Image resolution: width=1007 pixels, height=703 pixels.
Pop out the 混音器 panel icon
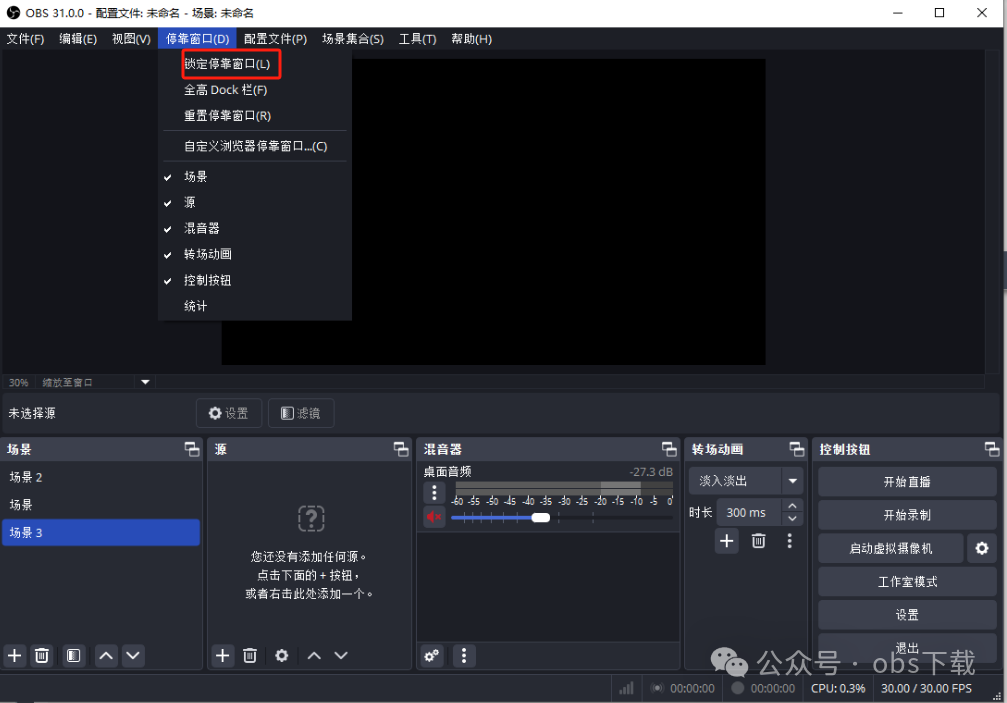[668, 448]
